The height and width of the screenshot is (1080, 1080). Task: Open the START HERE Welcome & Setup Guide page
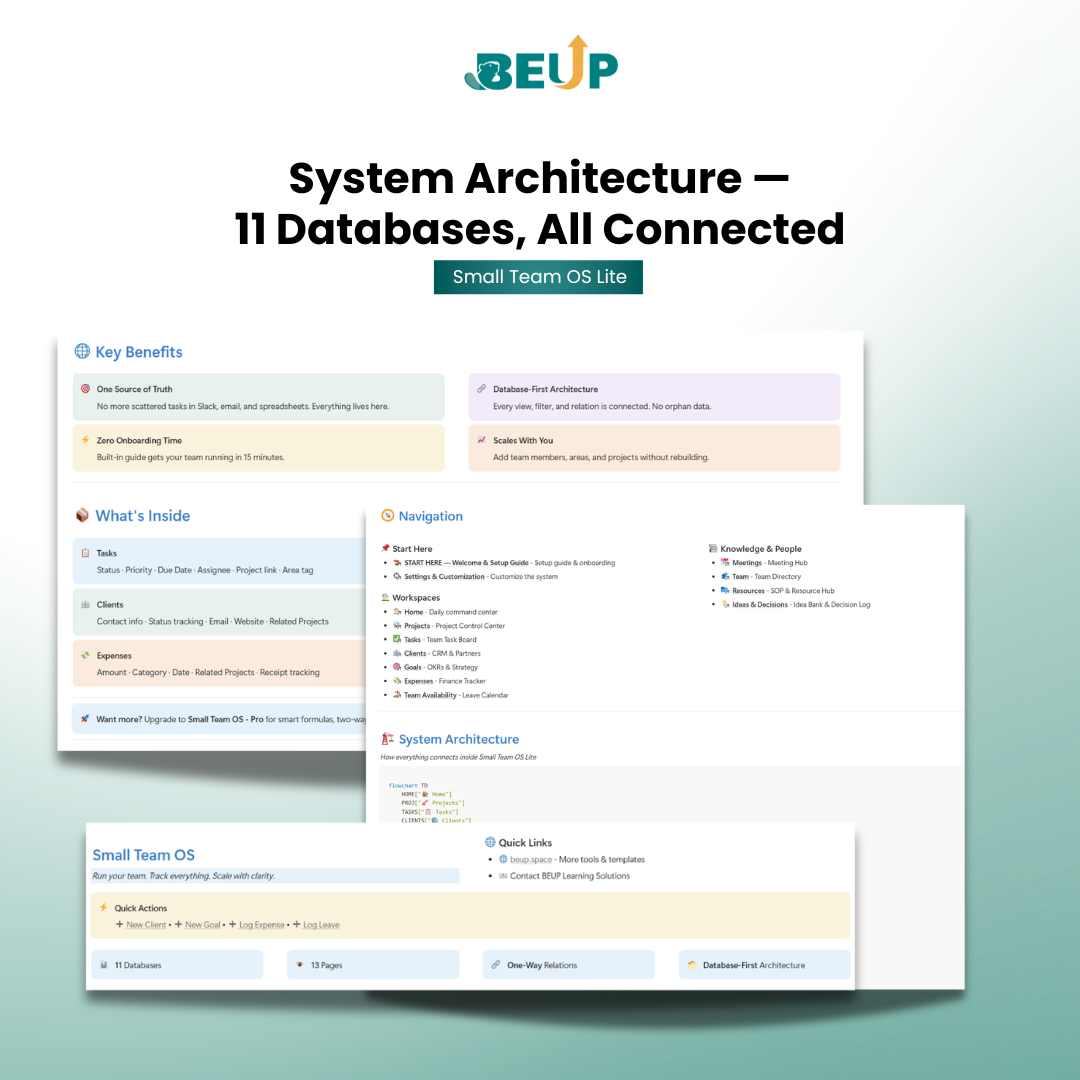click(466, 563)
